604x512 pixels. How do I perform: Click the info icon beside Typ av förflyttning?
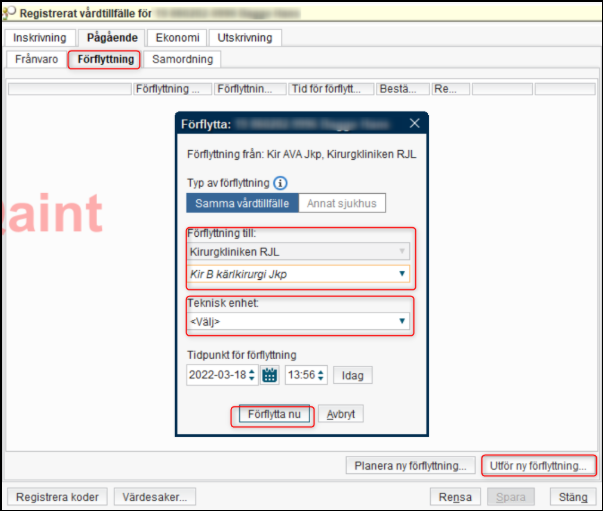coord(281,183)
